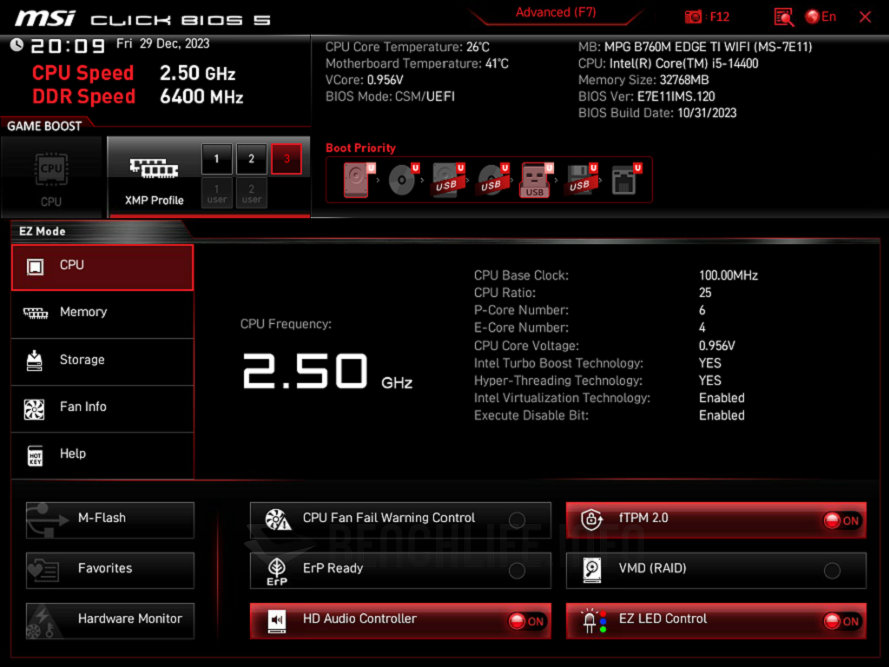Select the optical disc boot device icon
Viewport: 889px width, 667px height.
pyautogui.click(x=403, y=180)
